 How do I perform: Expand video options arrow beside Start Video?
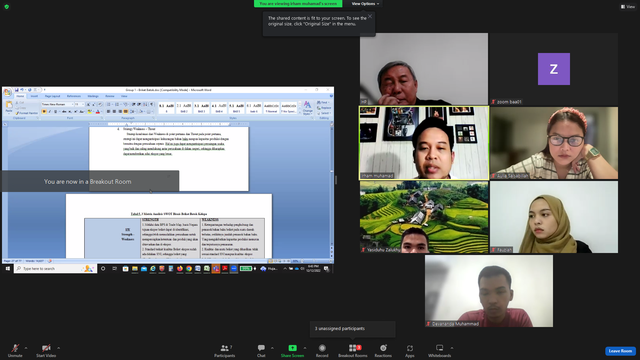point(59,348)
